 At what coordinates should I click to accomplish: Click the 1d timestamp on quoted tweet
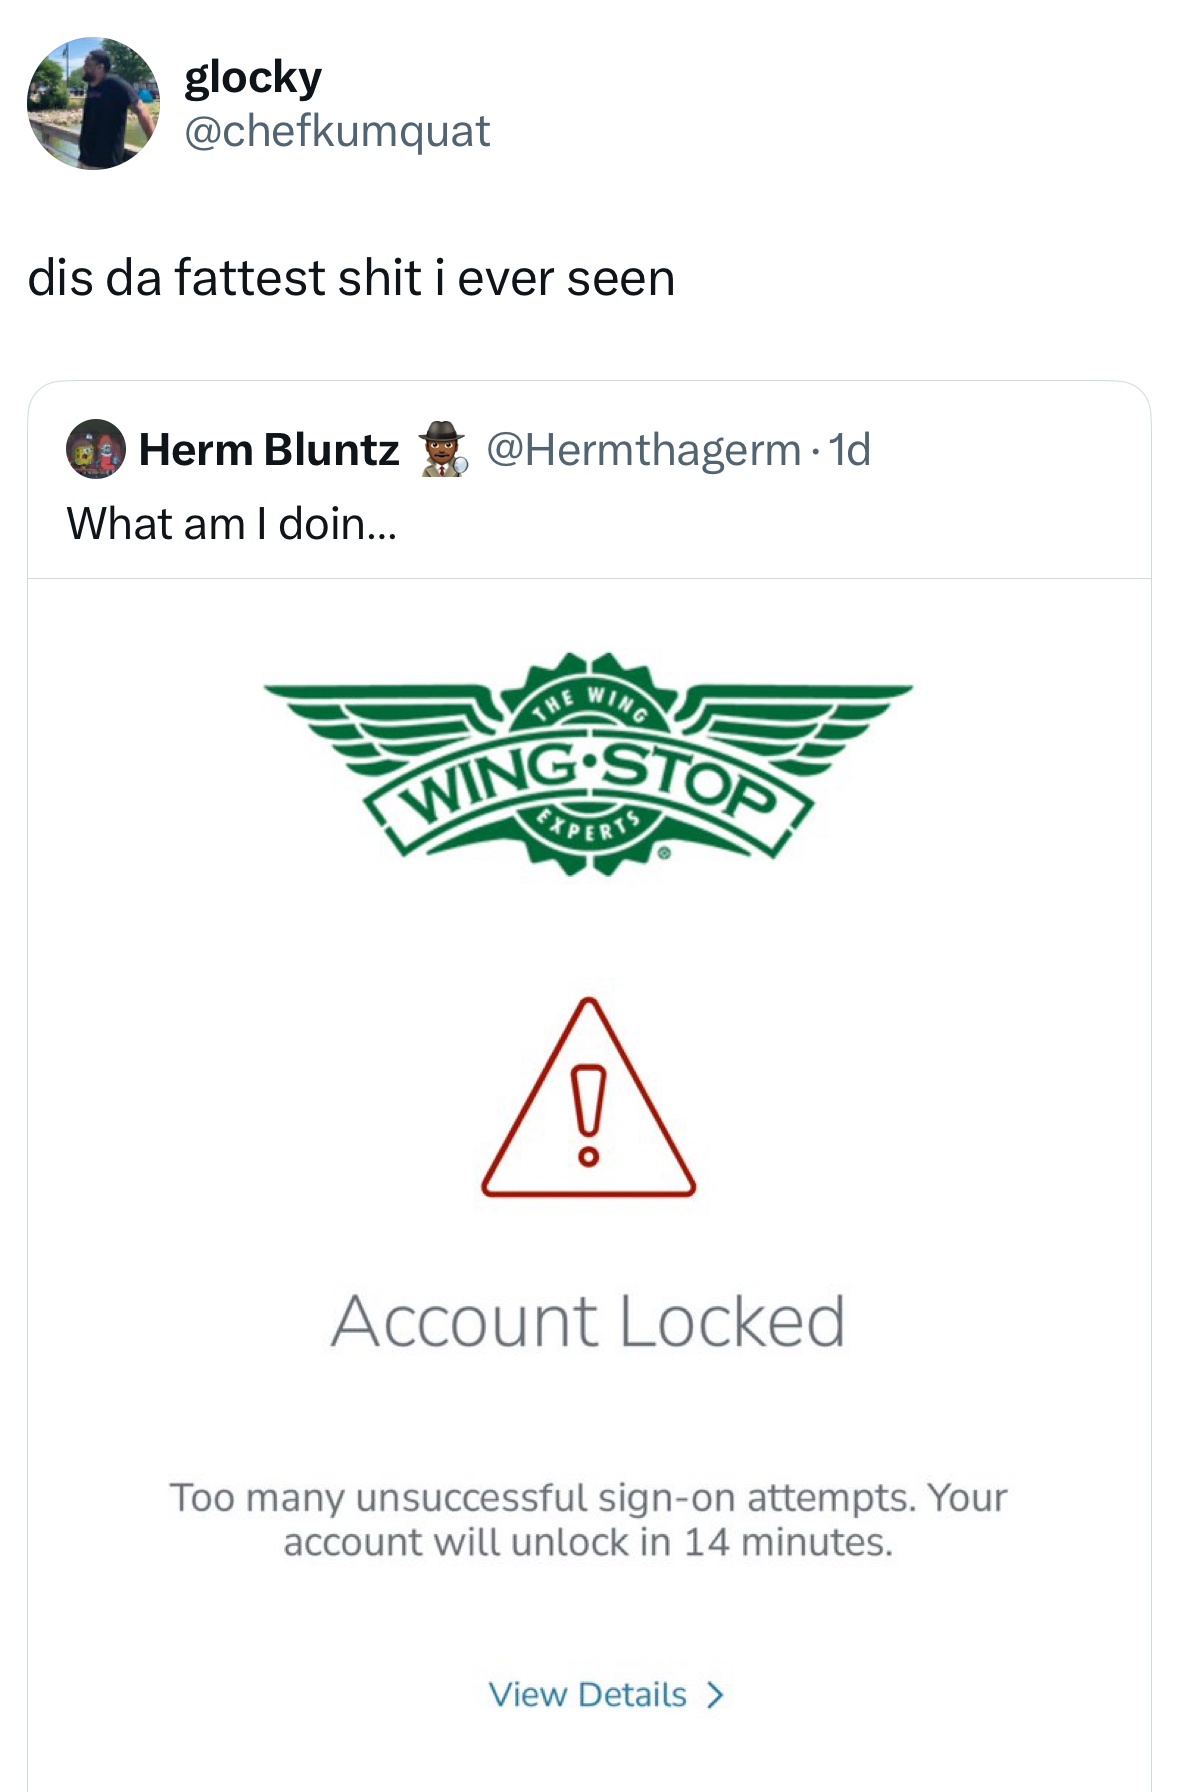point(850,450)
